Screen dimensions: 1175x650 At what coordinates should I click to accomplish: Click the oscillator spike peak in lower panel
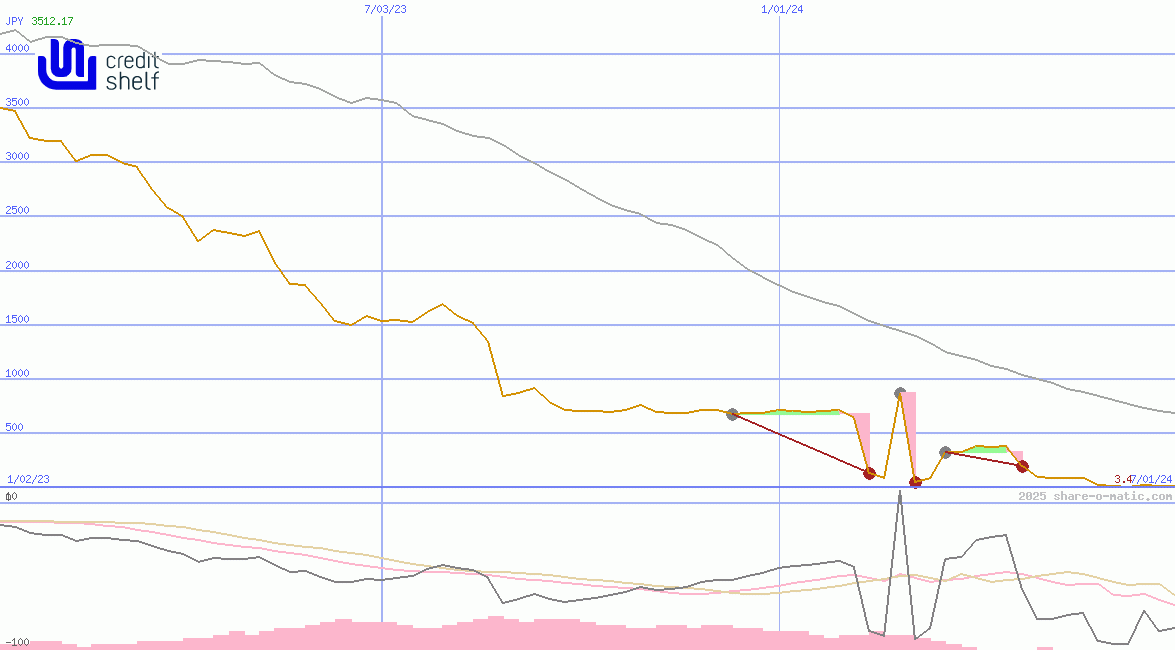[900, 493]
